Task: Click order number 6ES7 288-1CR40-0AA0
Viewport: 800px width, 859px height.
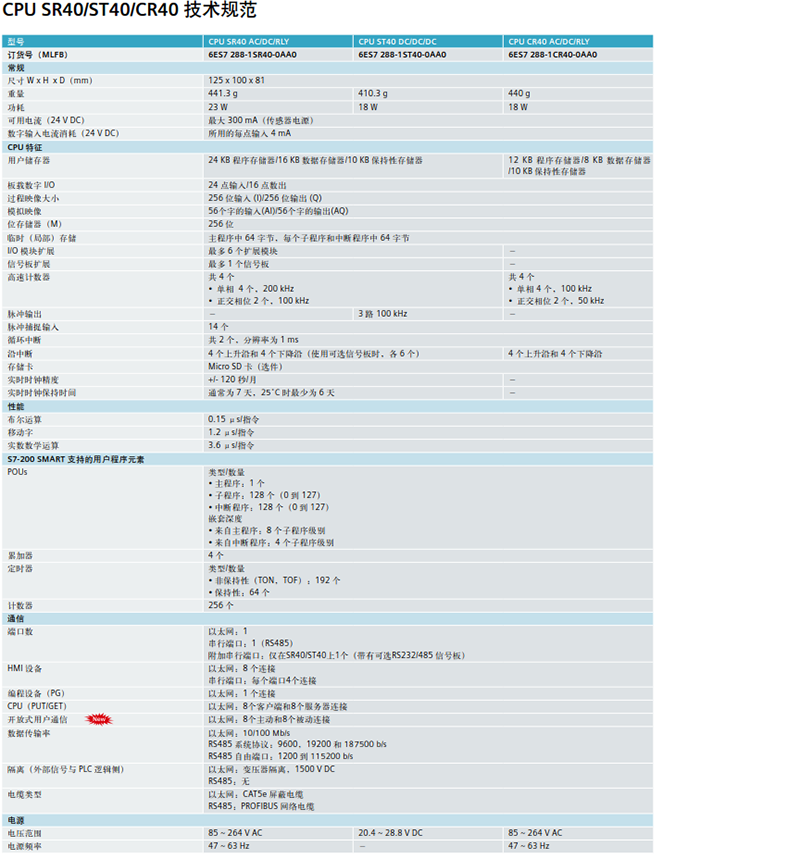Action: coord(552,55)
